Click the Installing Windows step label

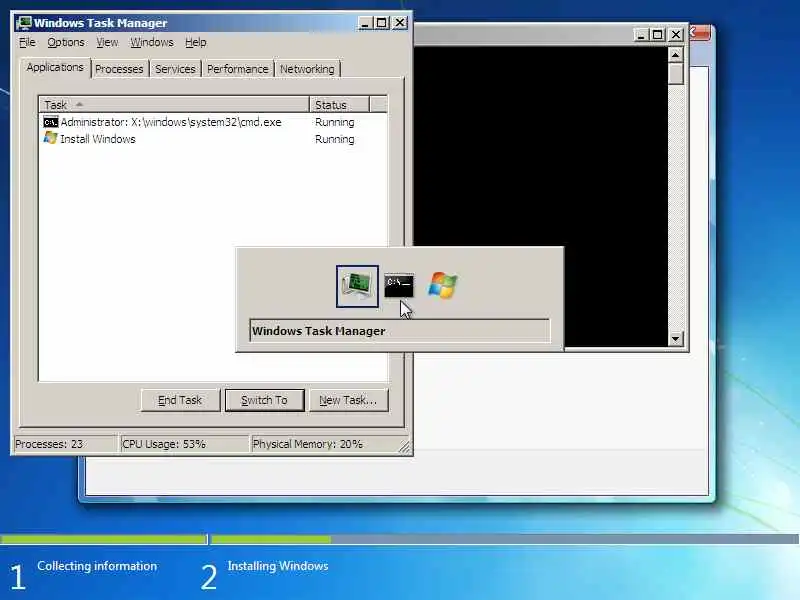[278, 566]
